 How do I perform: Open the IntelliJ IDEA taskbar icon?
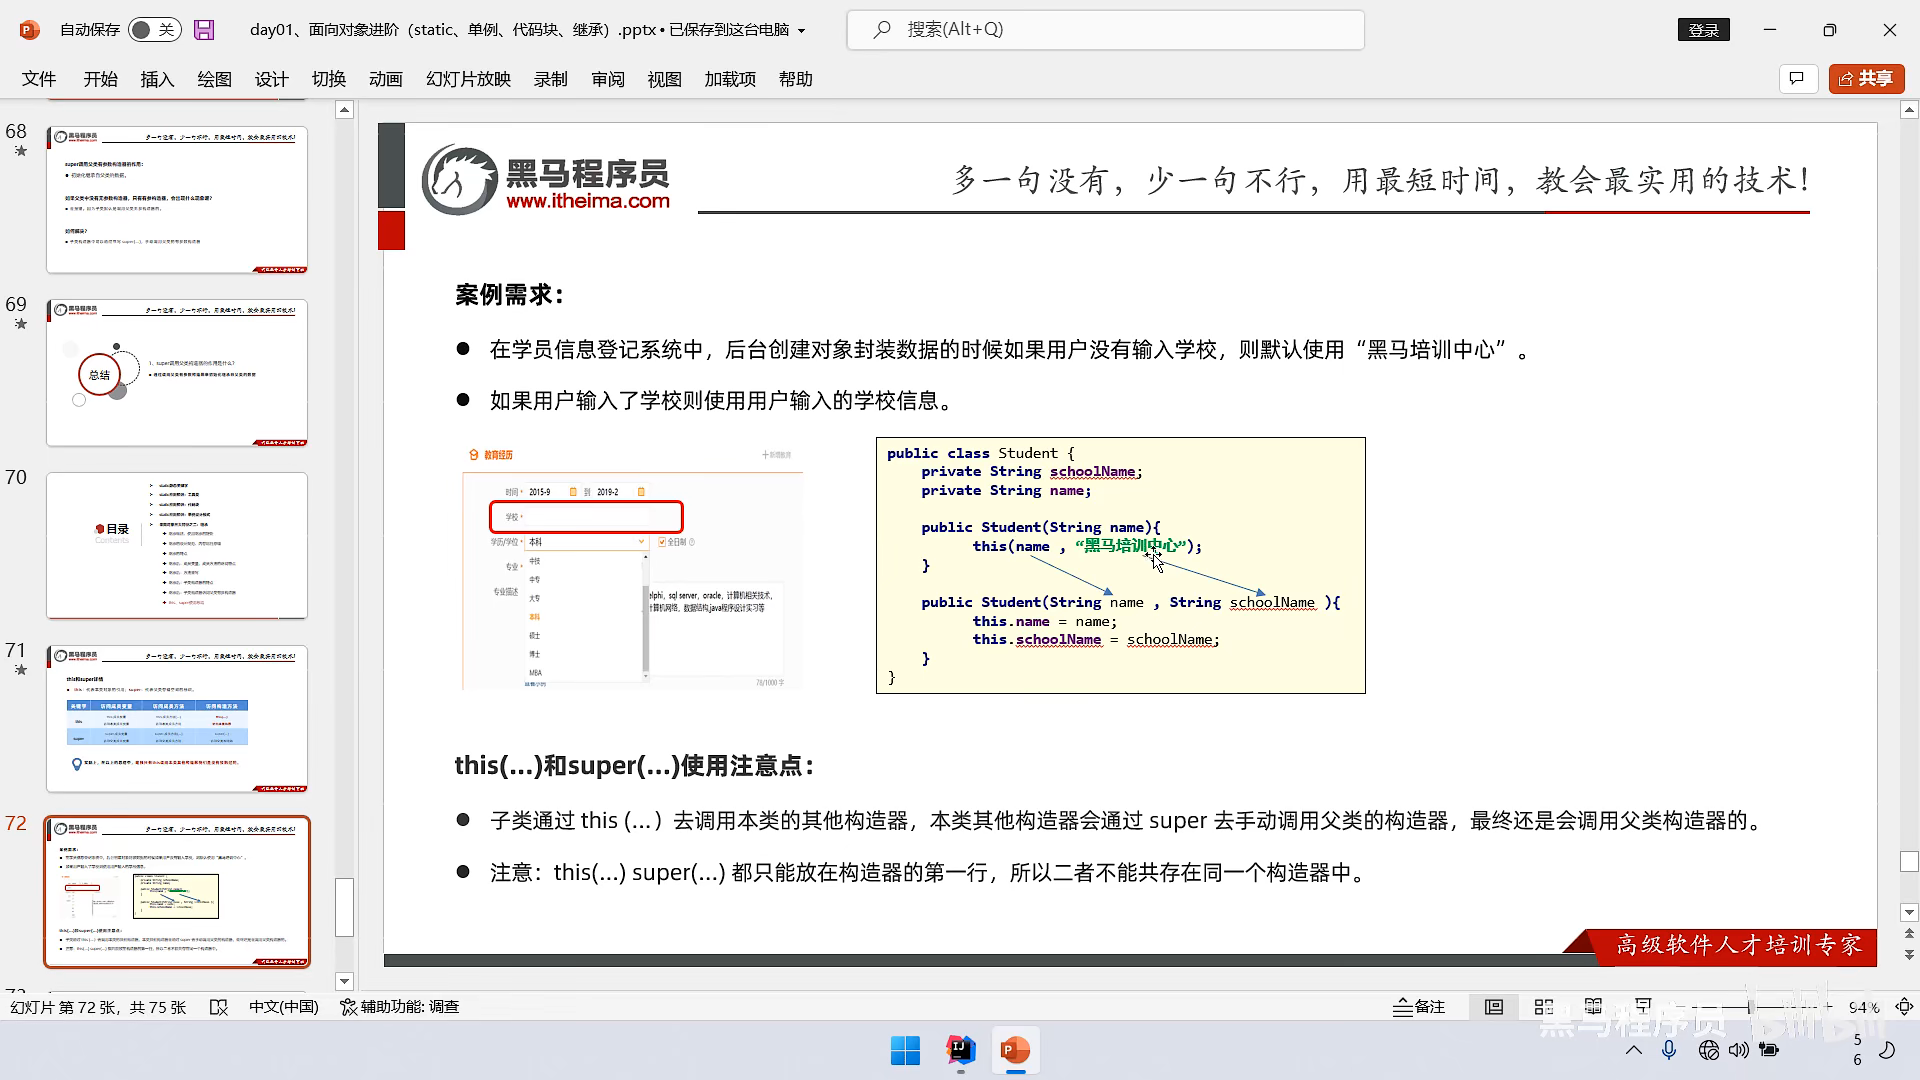point(960,1050)
